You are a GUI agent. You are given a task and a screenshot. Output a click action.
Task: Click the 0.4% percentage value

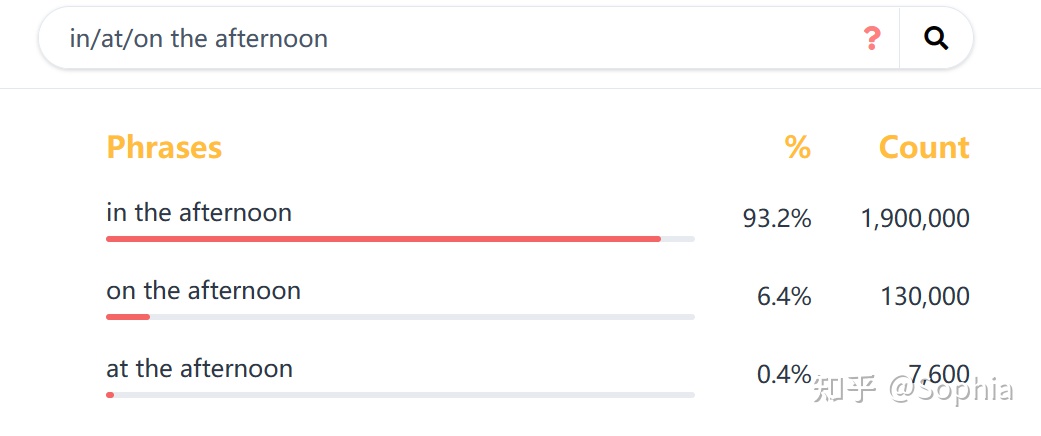(784, 374)
